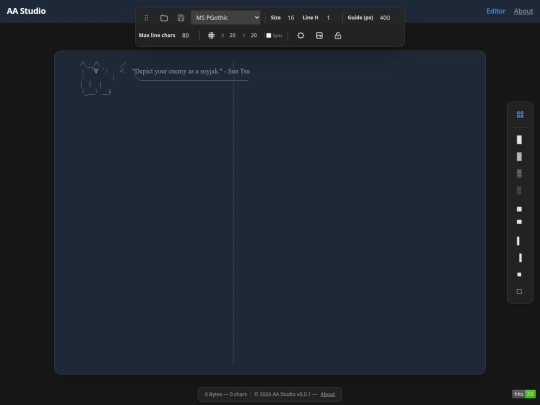Insert the light shade block ░

pos(519,190)
